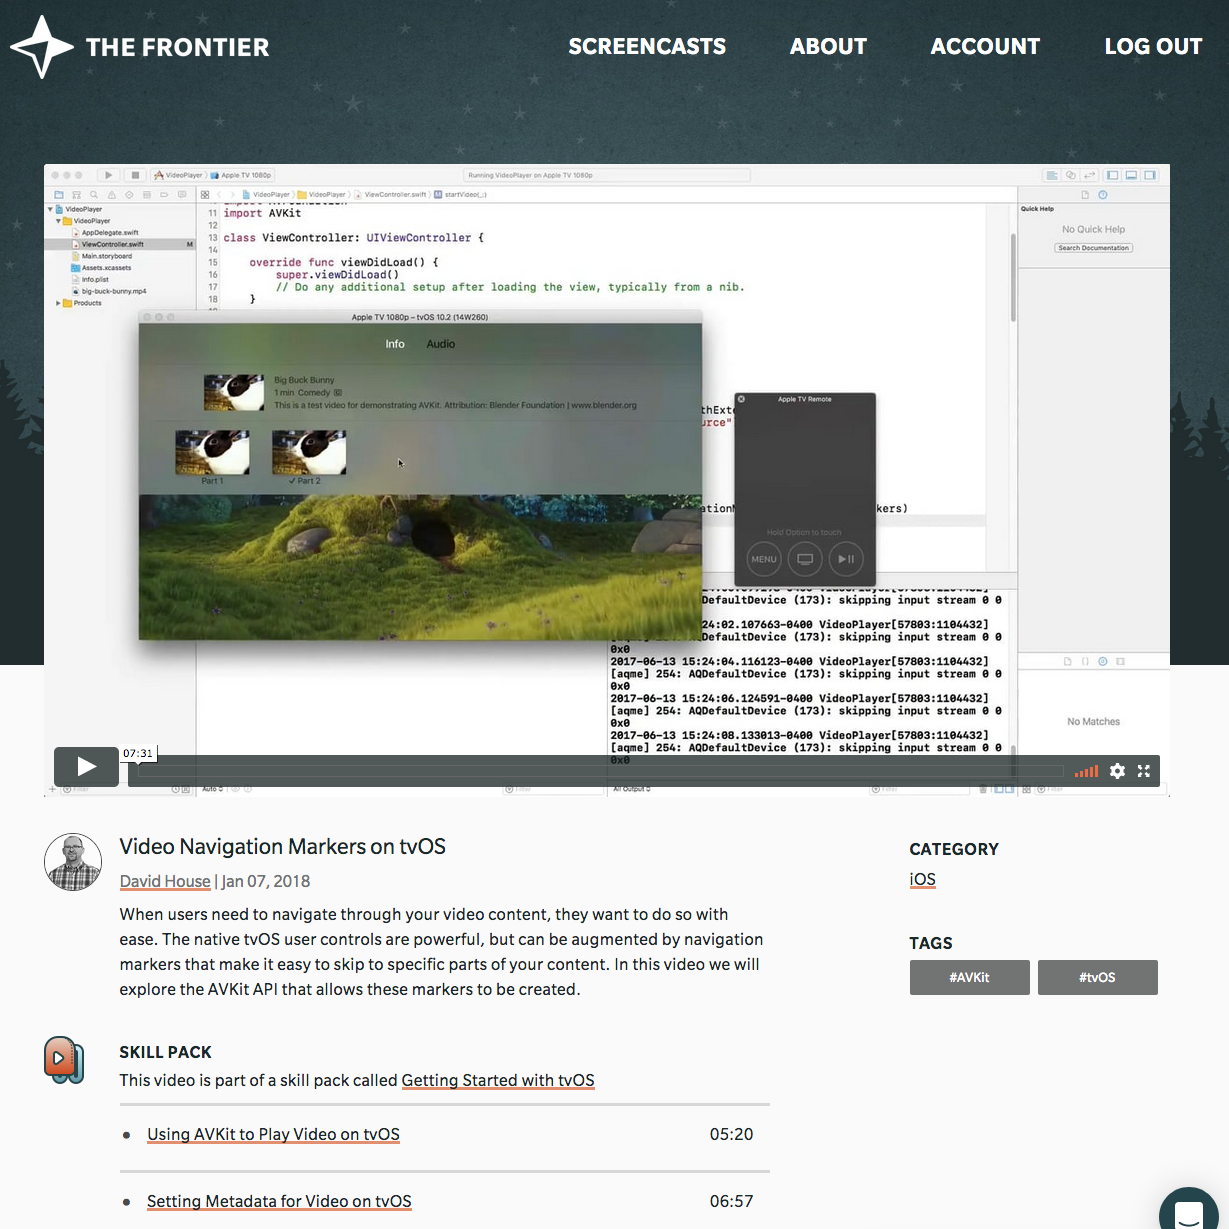Click the CATEGORY heading
Image resolution: width=1229 pixels, height=1229 pixels.
[x=954, y=849]
